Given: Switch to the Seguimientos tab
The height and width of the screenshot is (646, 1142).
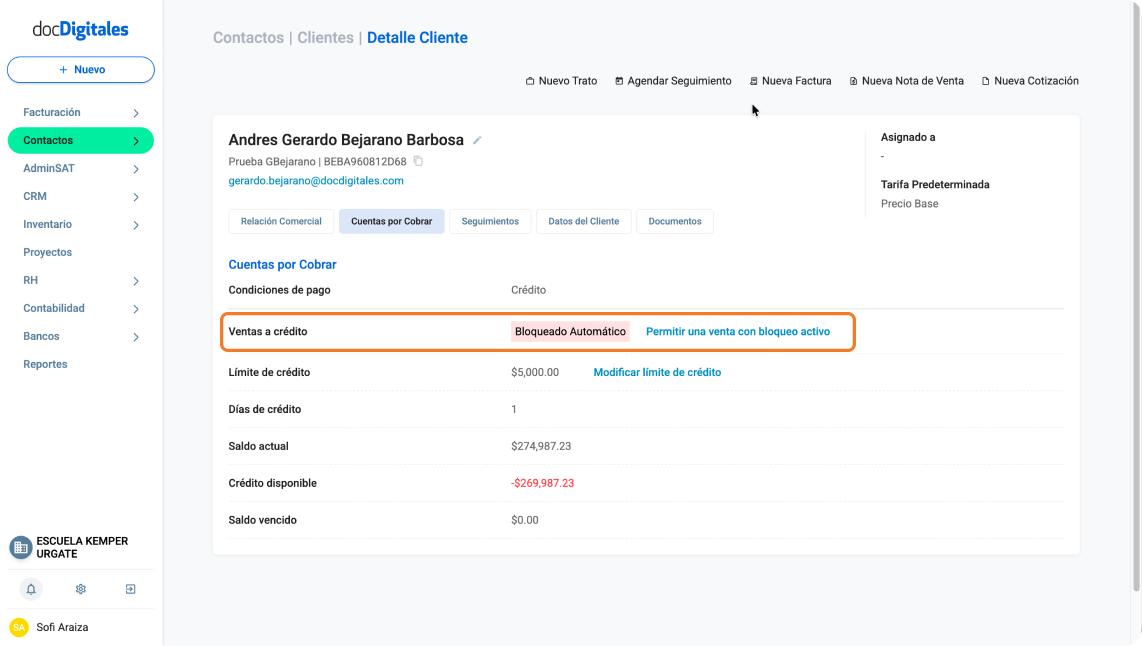Looking at the screenshot, I should coord(490,221).
